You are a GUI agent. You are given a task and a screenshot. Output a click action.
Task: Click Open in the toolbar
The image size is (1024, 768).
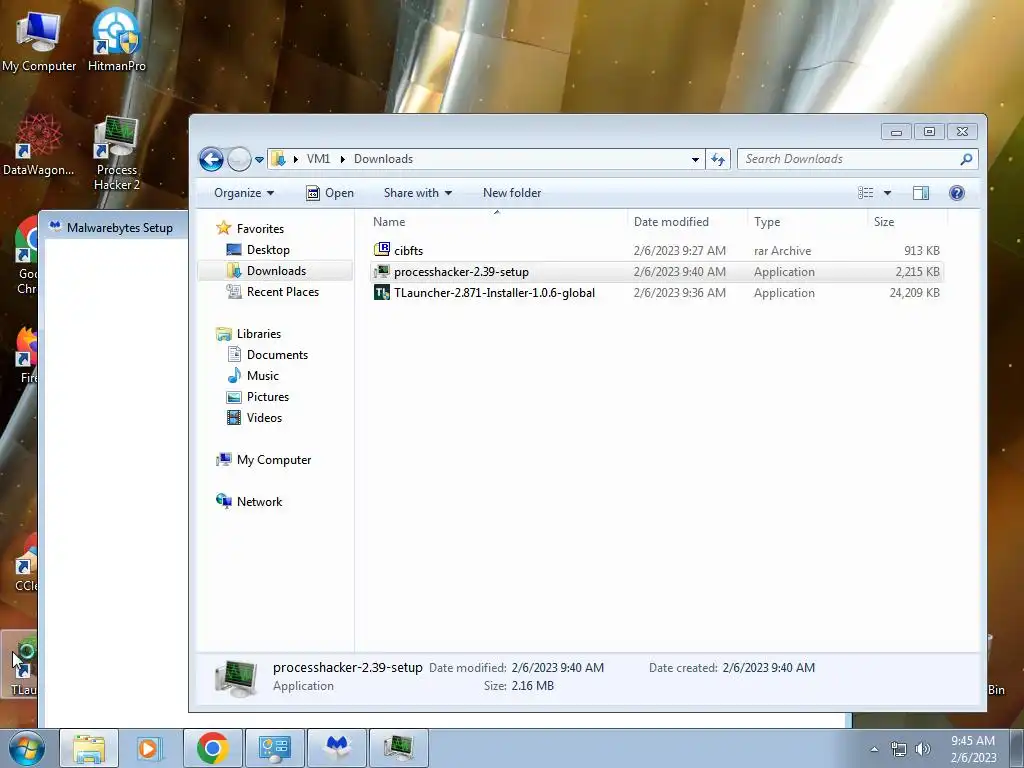coord(330,193)
